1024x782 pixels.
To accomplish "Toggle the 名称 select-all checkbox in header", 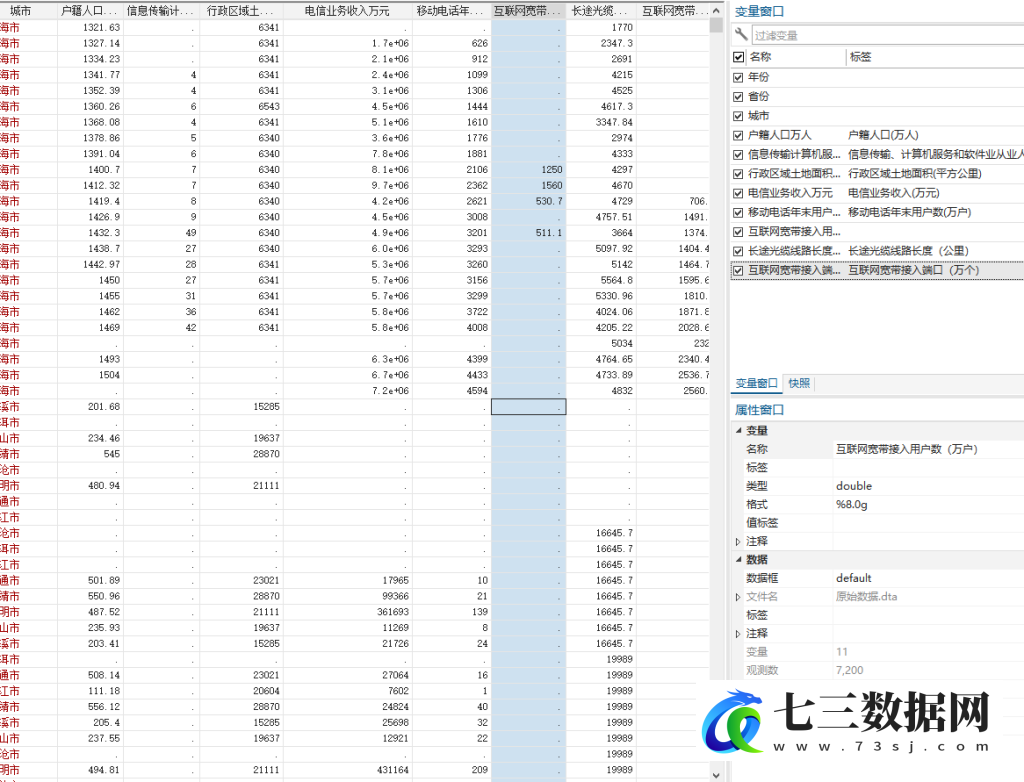I will 739,57.
